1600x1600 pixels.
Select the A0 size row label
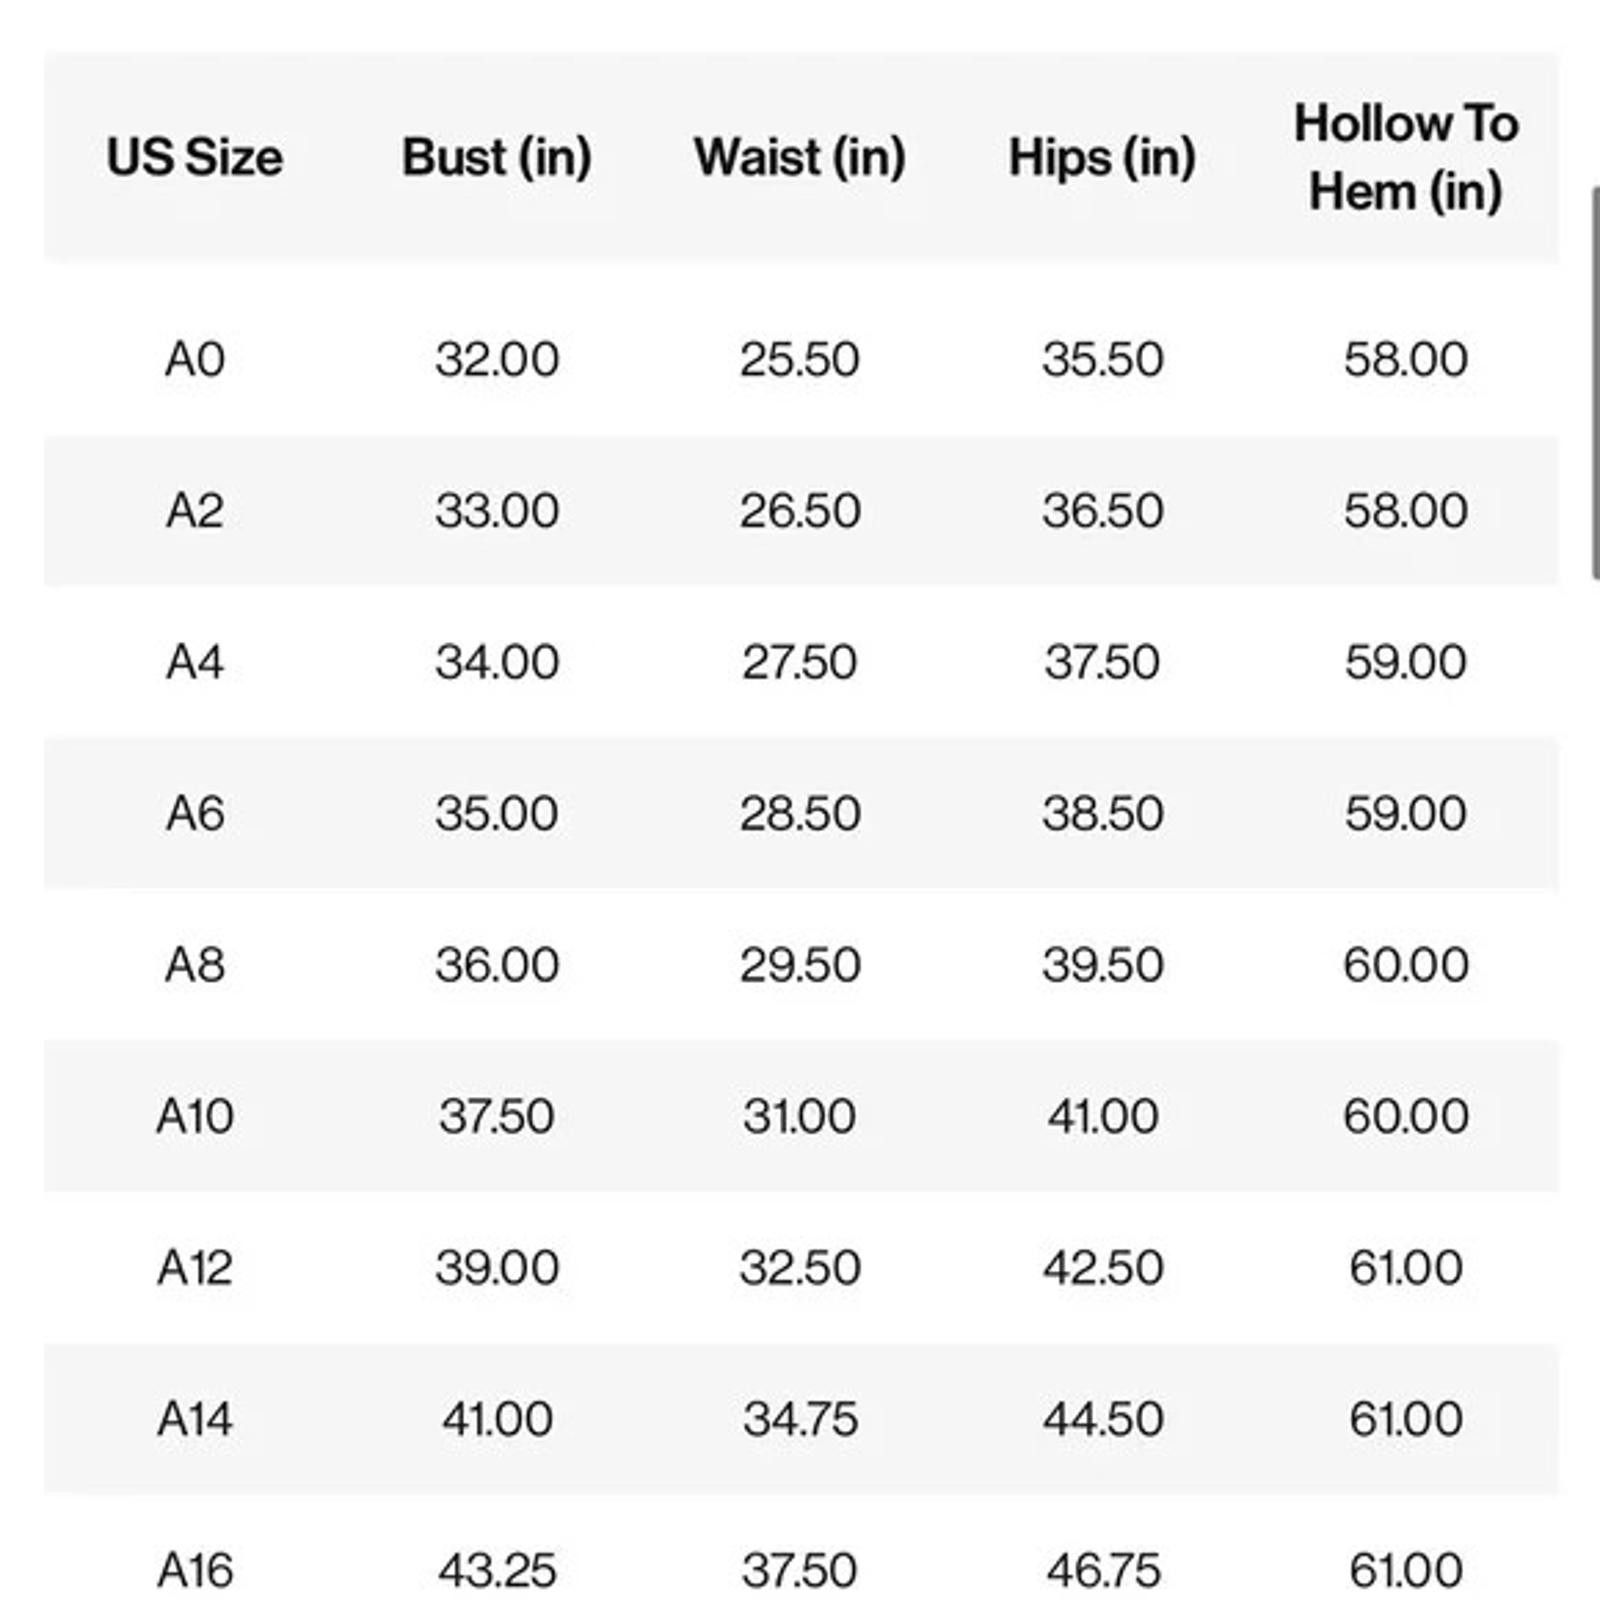click(x=195, y=359)
